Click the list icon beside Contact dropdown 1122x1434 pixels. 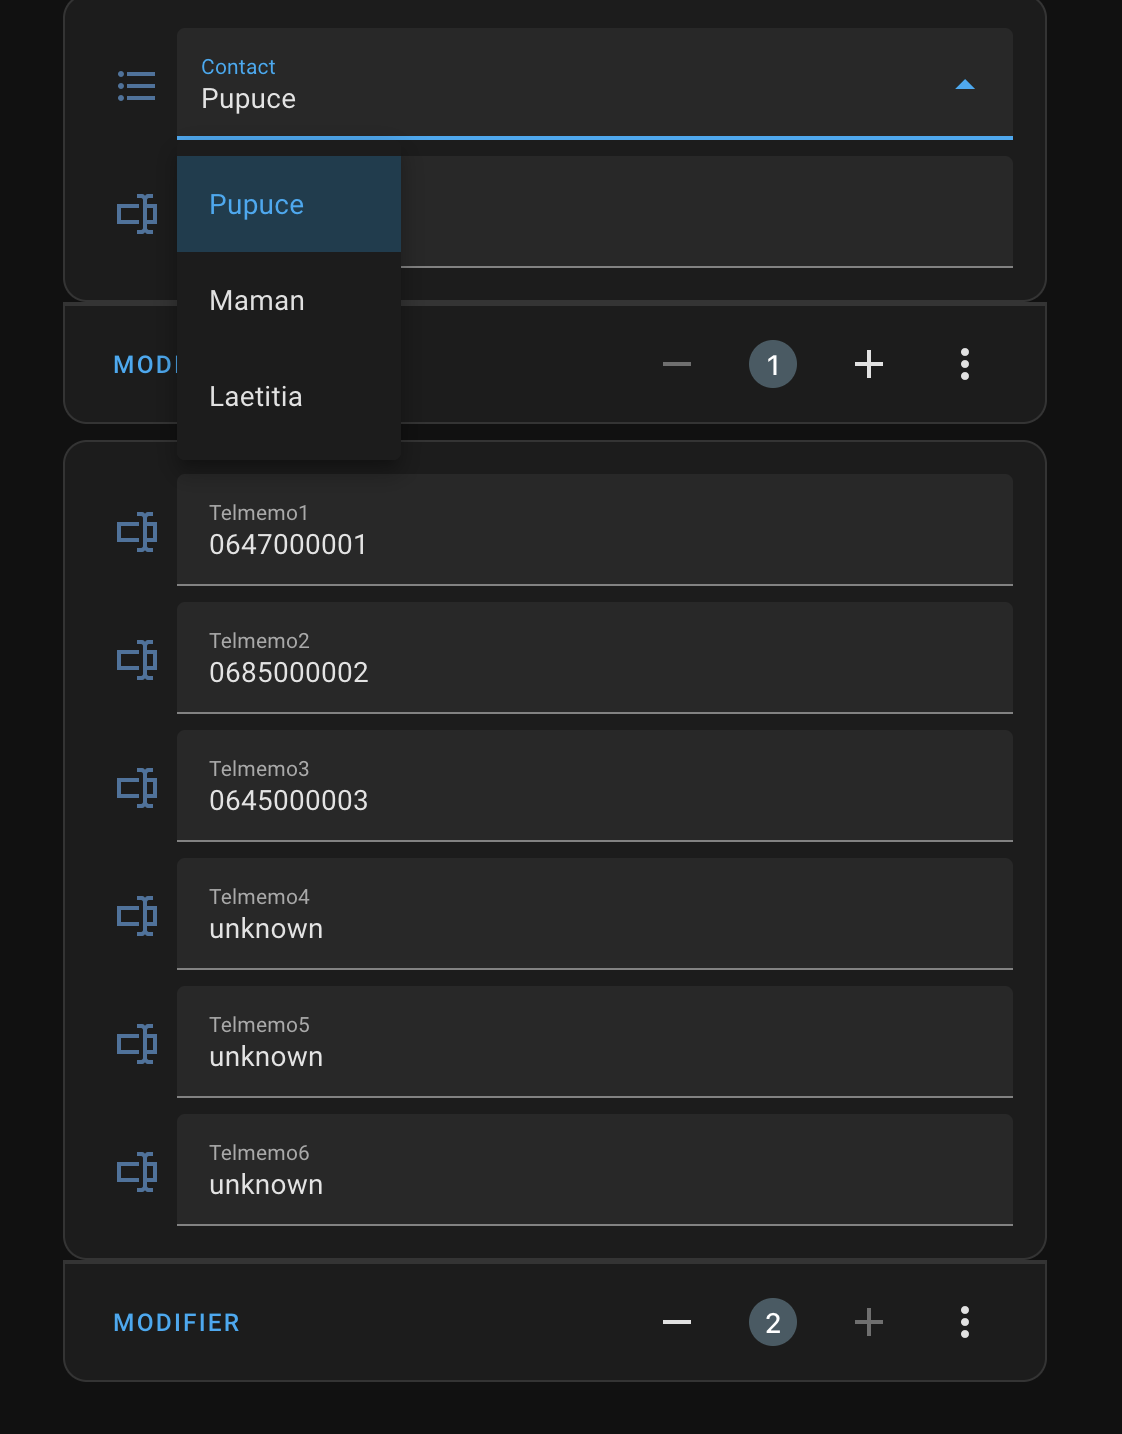[137, 86]
